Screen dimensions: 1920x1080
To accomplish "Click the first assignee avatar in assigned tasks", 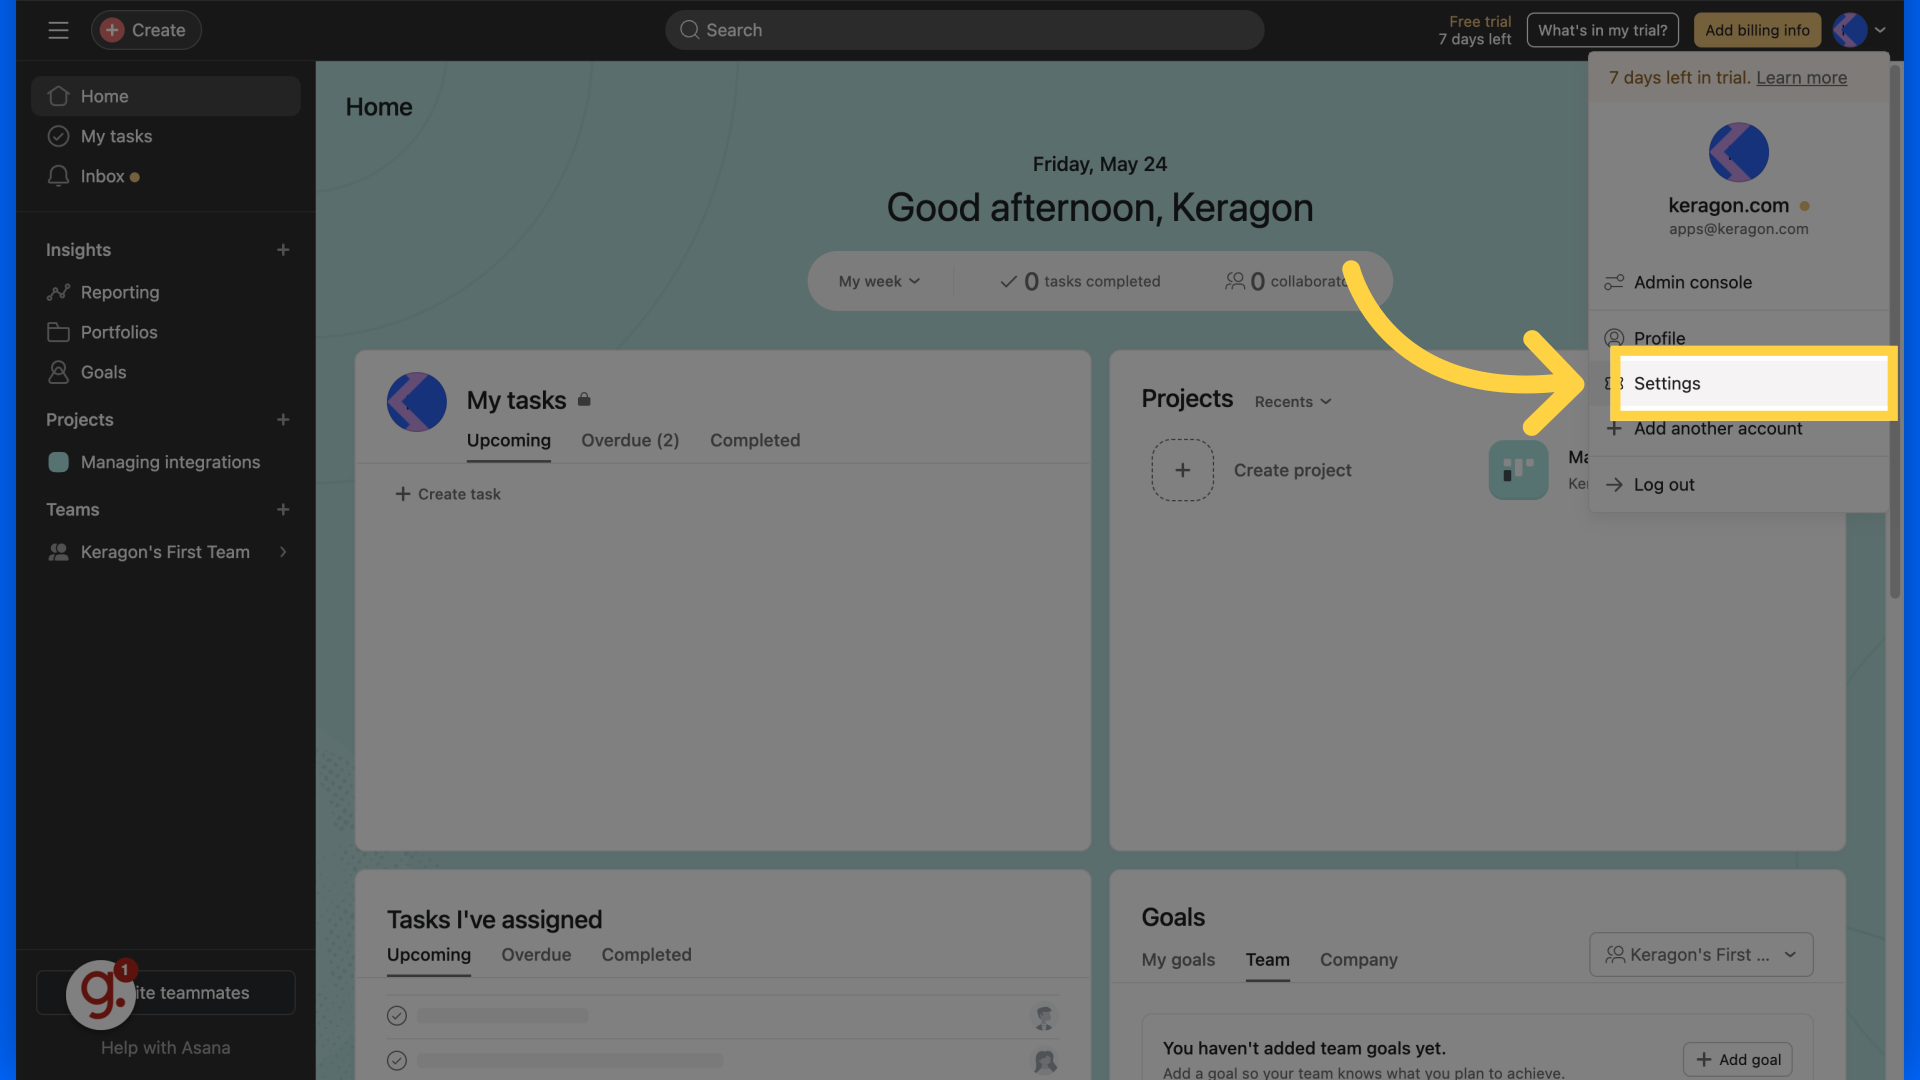I will coord(1044,1017).
